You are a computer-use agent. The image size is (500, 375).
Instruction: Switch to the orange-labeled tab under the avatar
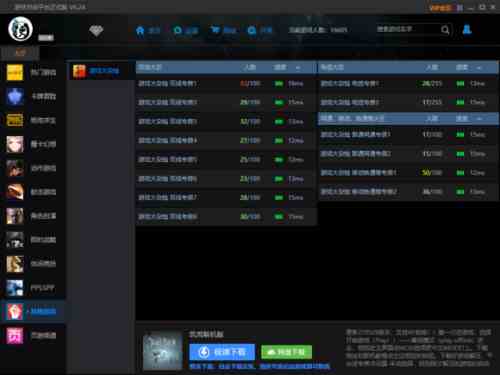click(x=20, y=53)
